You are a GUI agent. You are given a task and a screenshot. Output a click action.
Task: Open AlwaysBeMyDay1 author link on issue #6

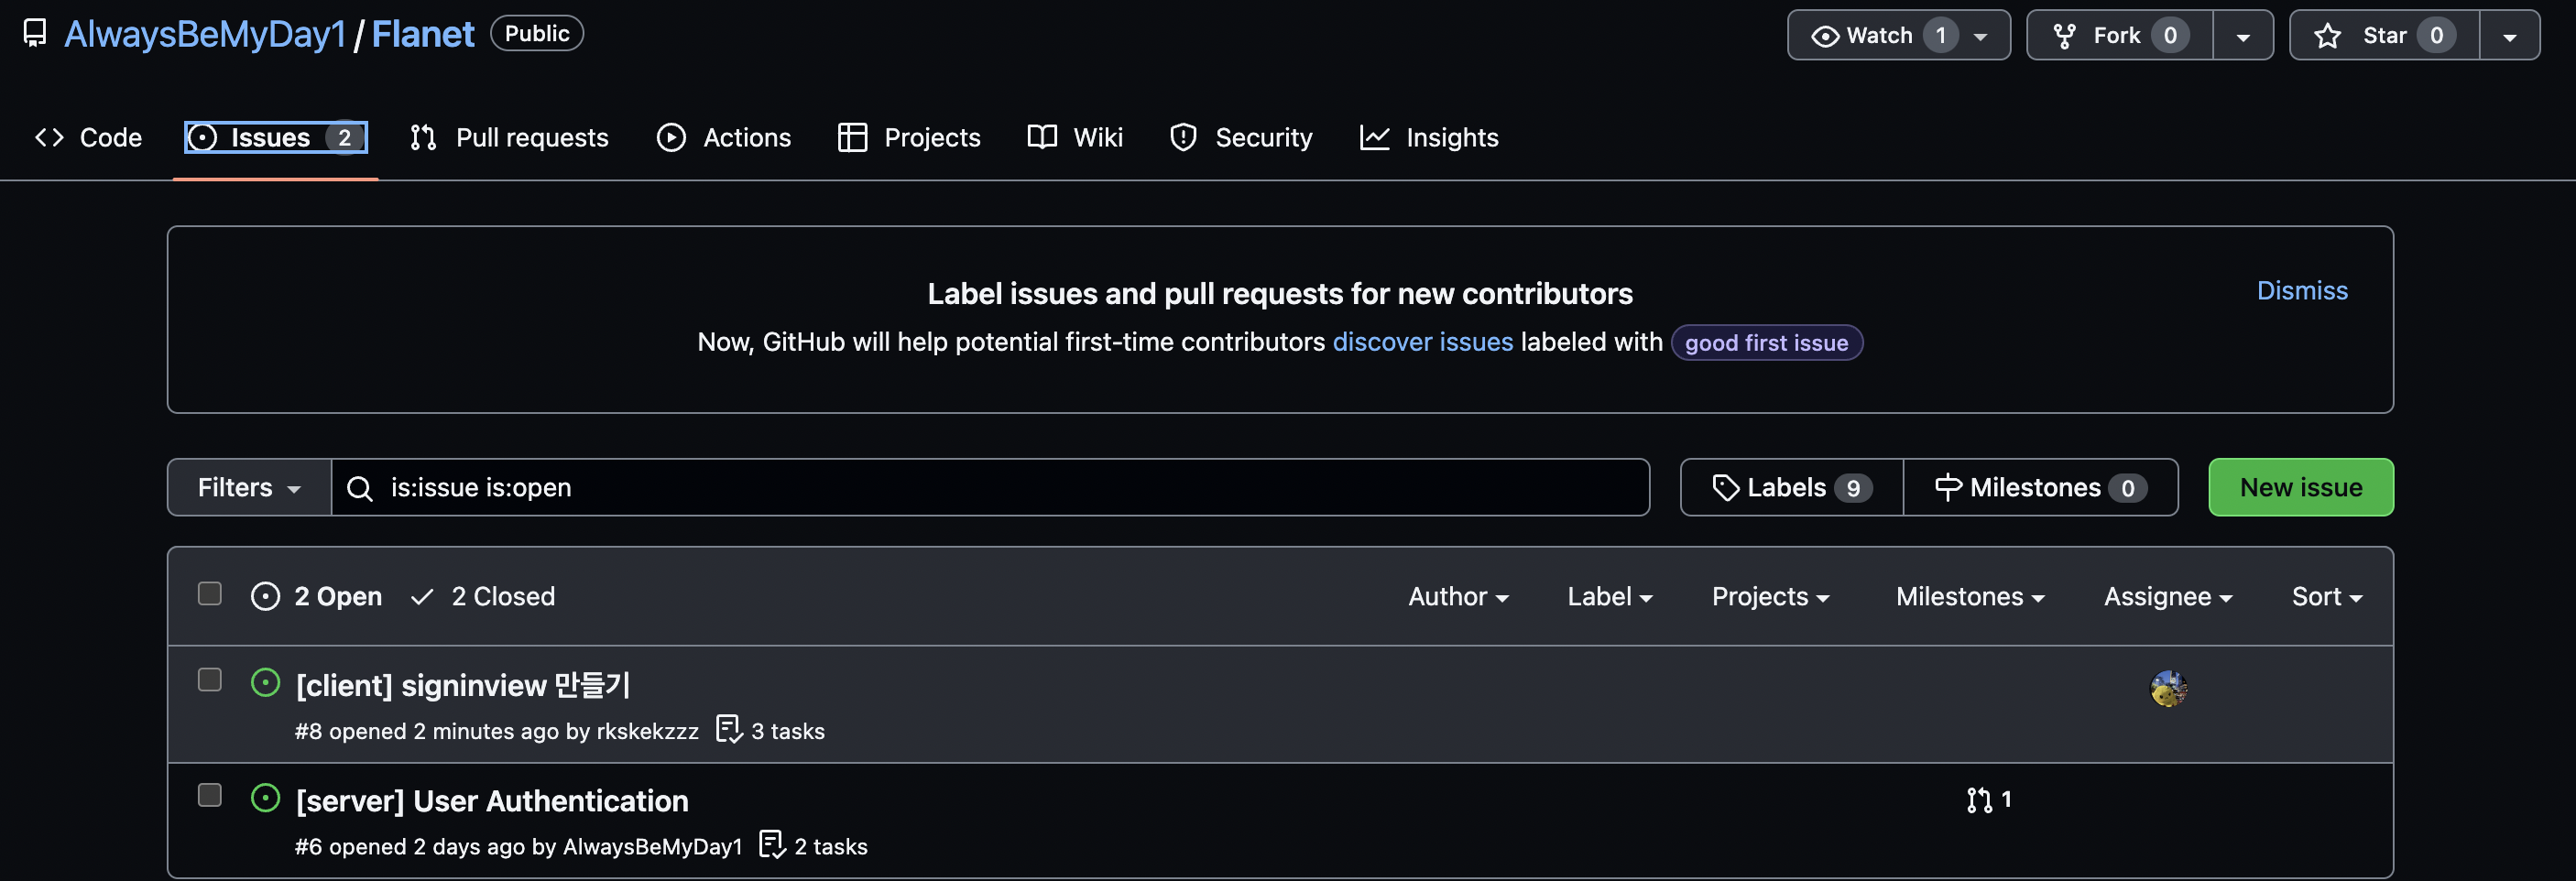[652, 846]
